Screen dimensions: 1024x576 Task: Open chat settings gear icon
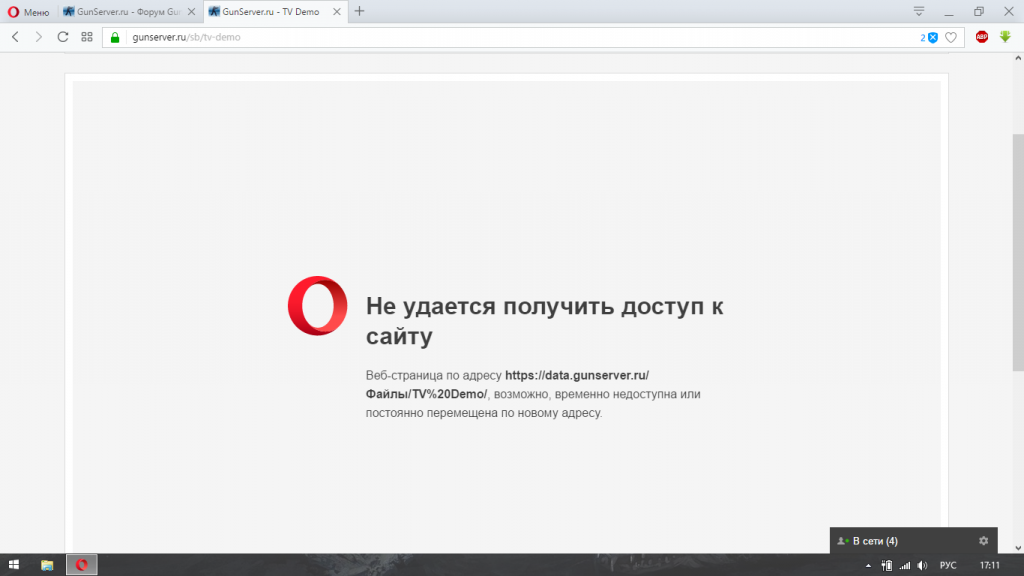(x=983, y=541)
